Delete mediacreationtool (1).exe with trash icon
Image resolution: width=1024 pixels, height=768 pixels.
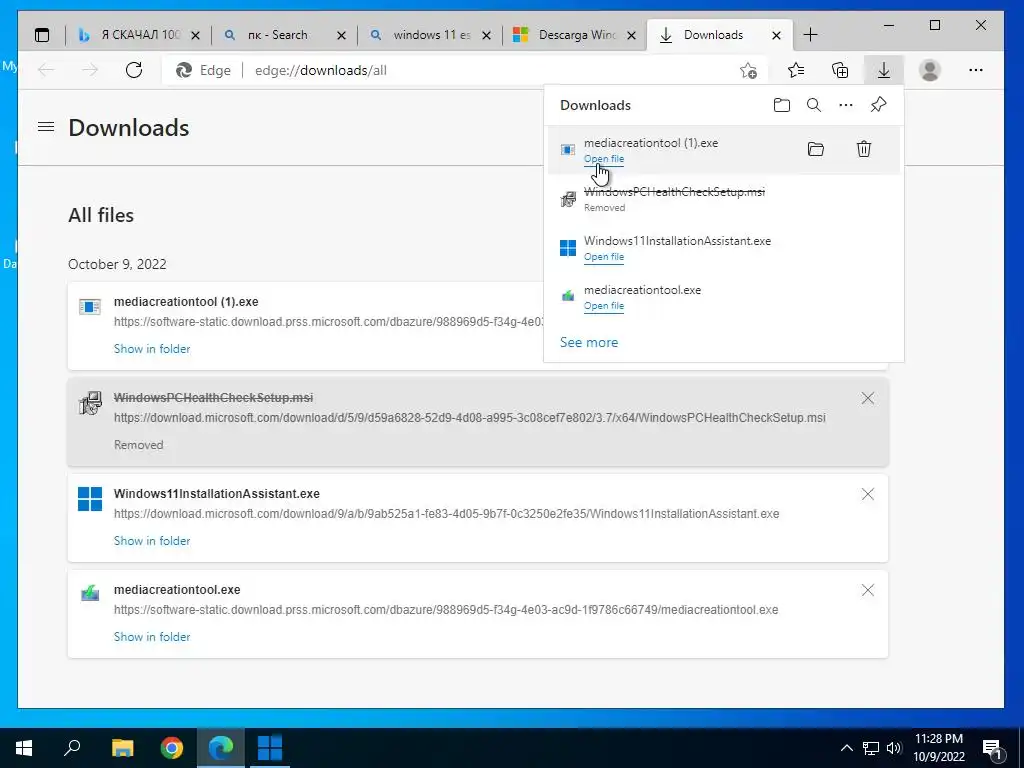coord(863,149)
